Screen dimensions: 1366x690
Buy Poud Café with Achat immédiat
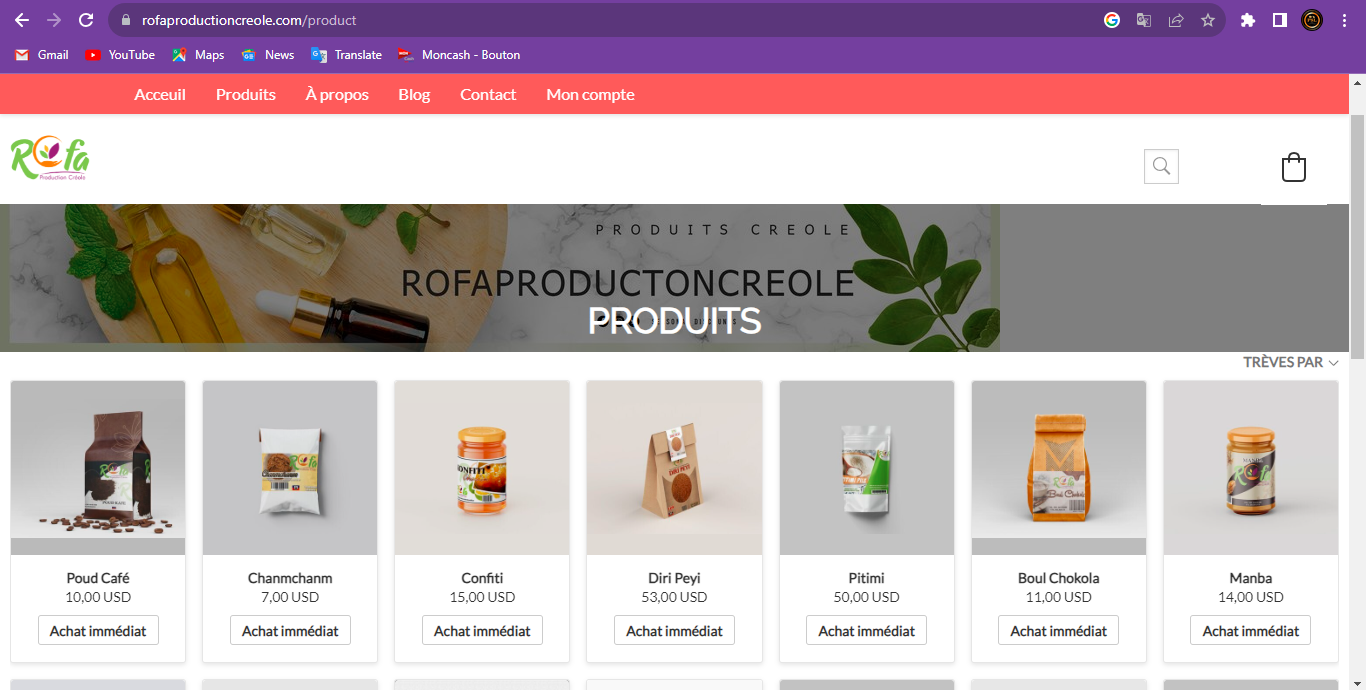click(x=98, y=630)
